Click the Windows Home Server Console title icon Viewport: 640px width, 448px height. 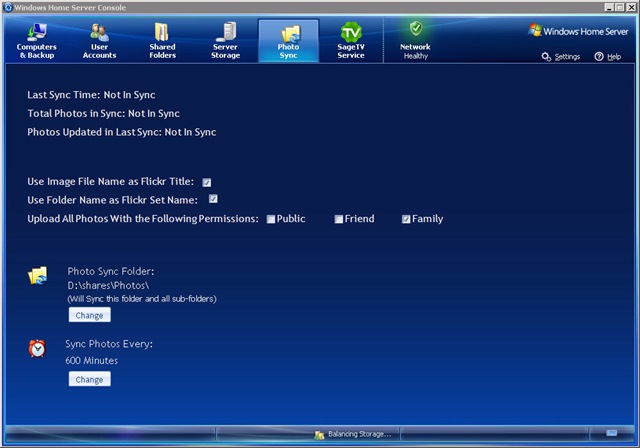(8, 7)
